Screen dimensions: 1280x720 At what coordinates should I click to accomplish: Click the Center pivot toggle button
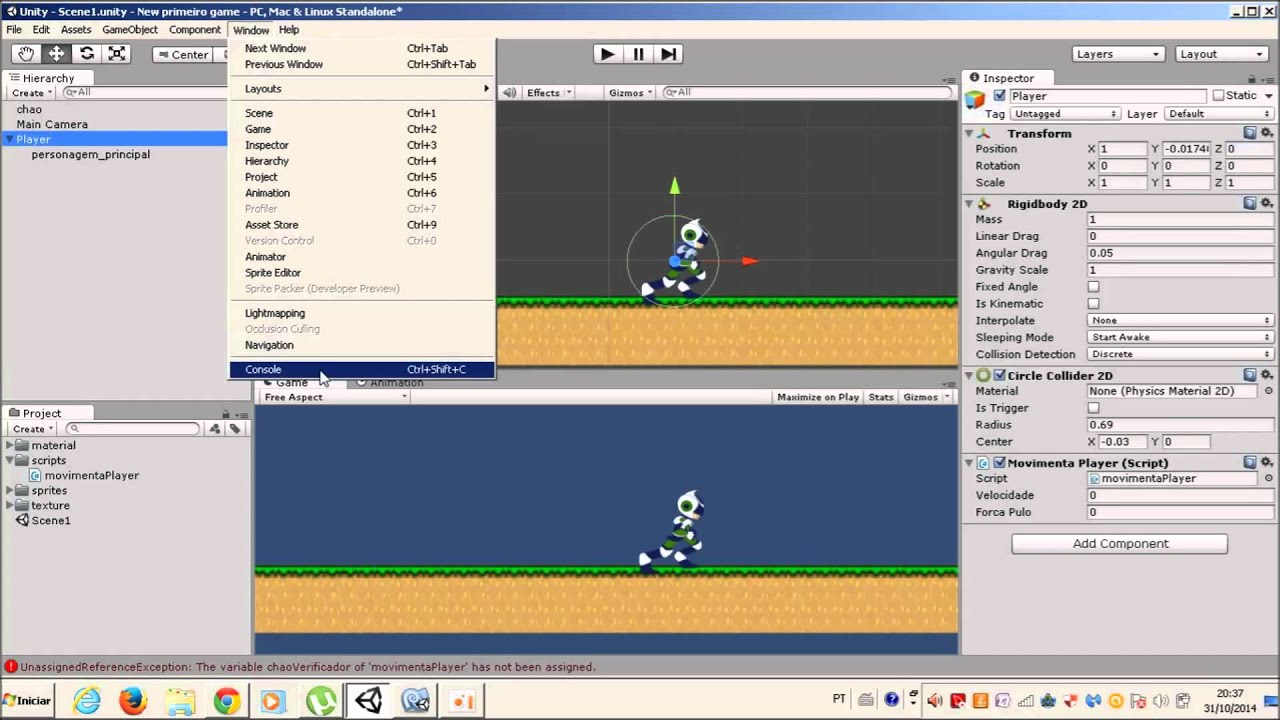pos(182,54)
